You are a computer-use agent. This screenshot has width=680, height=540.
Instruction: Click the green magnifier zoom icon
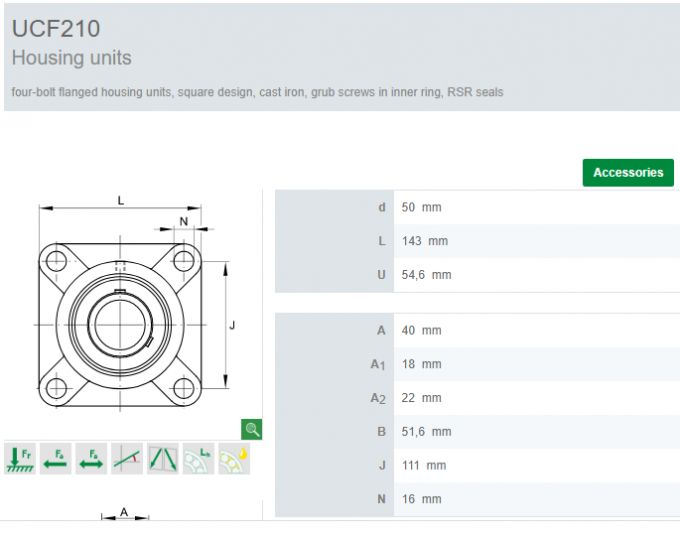tap(252, 429)
